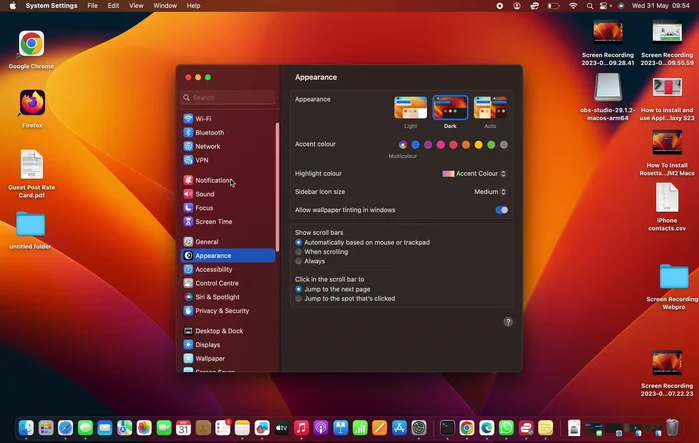
Task: Choose Jump to the spot that's clicked
Action: [298, 298]
